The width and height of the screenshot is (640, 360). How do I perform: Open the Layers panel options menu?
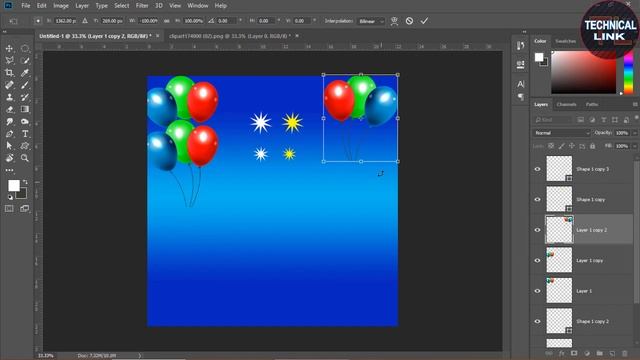tap(635, 104)
